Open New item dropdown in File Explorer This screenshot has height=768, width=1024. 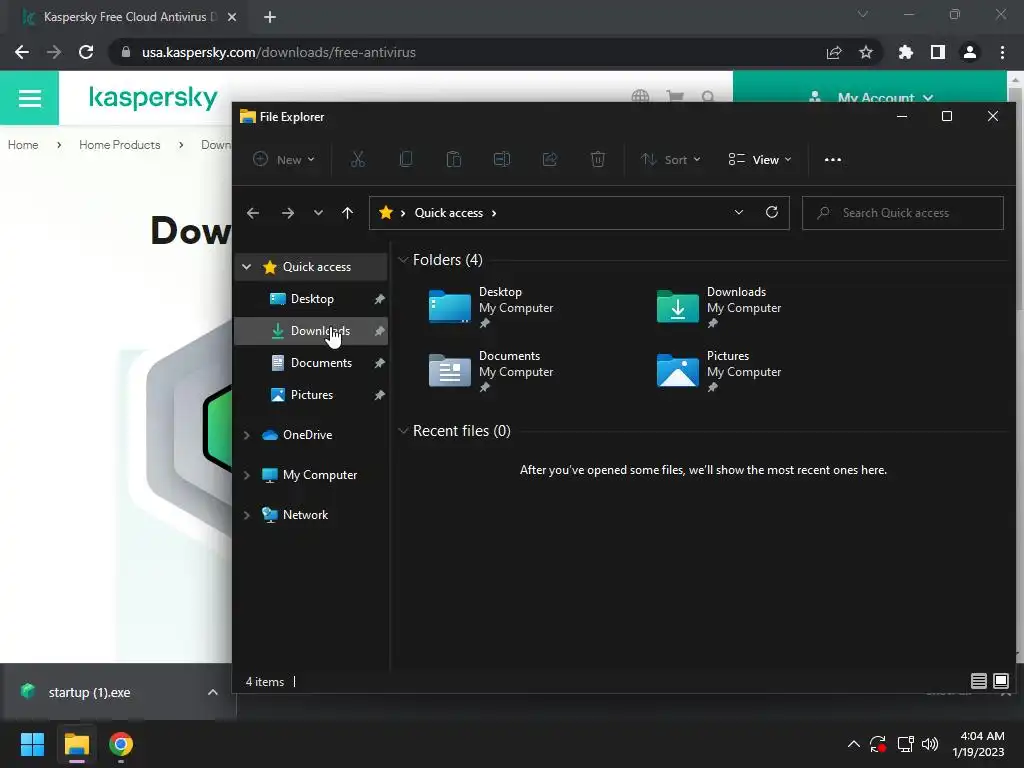284,159
